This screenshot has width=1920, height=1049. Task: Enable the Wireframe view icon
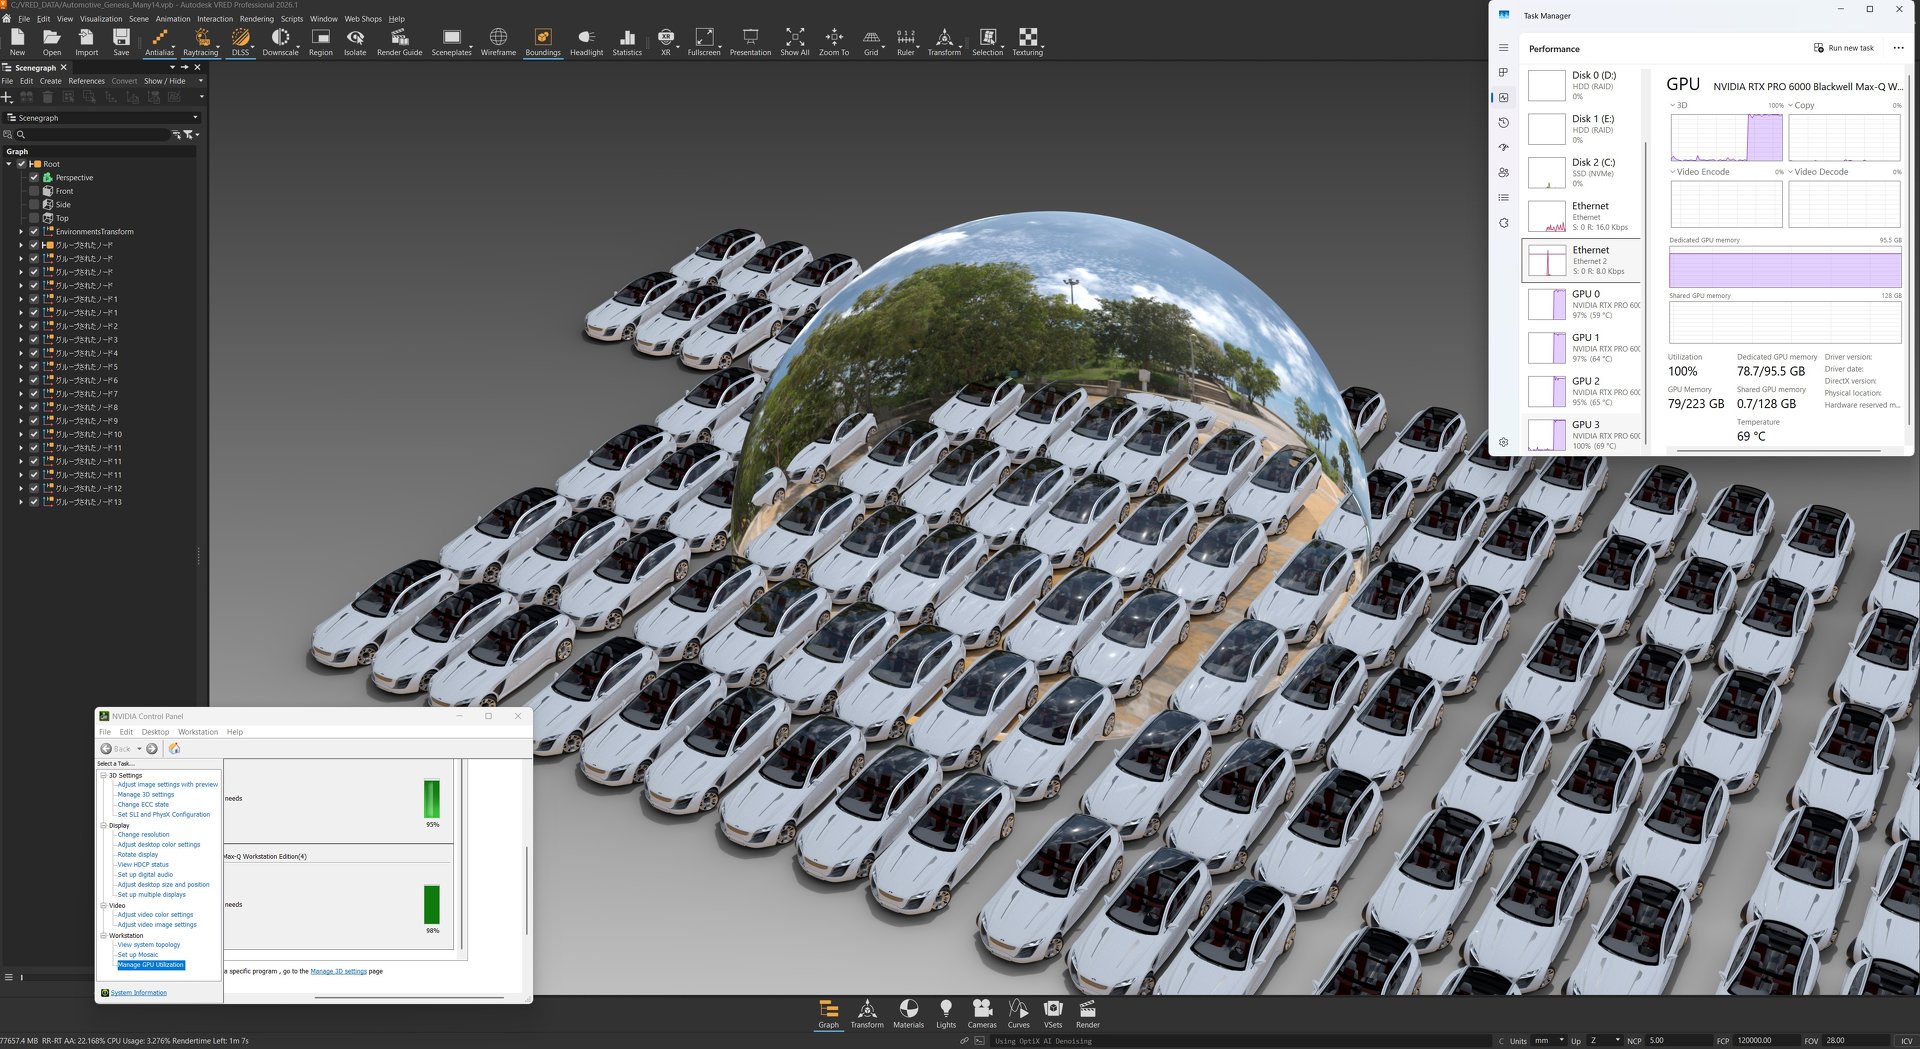(498, 41)
